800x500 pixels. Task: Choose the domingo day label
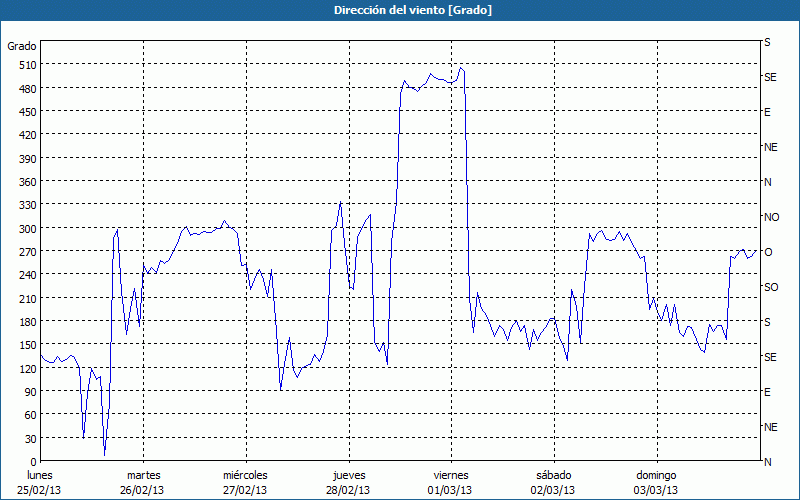click(x=656, y=475)
